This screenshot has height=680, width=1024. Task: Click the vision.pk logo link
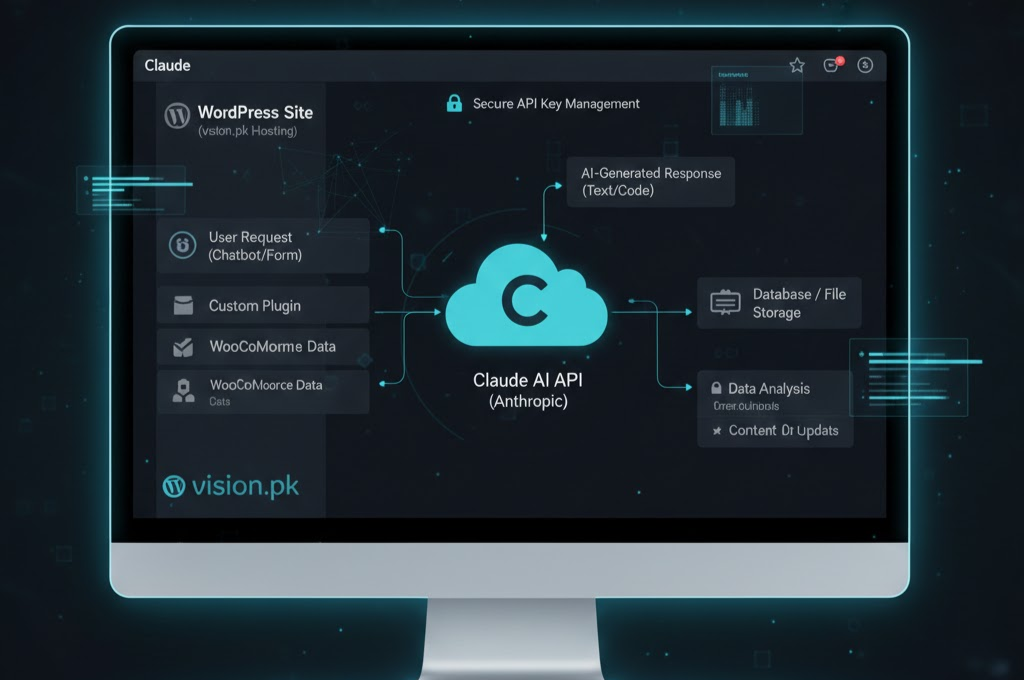(230, 486)
